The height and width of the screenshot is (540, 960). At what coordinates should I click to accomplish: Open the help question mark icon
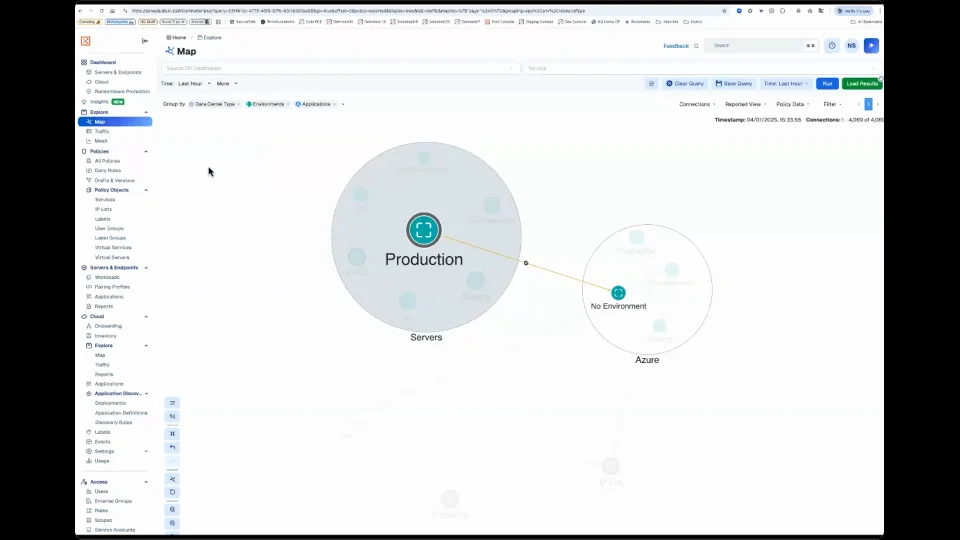pos(831,45)
